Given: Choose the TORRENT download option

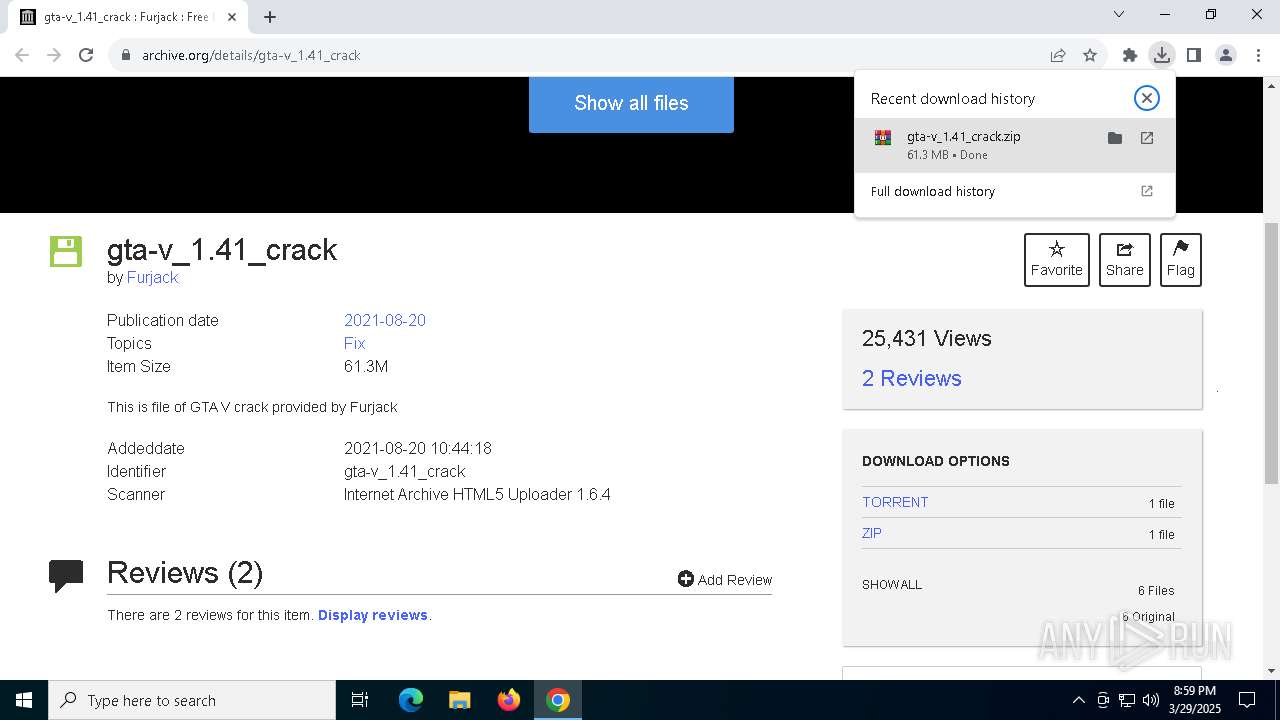Looking at the screenshot, I should pyautogui.click(x=895, y=502).
